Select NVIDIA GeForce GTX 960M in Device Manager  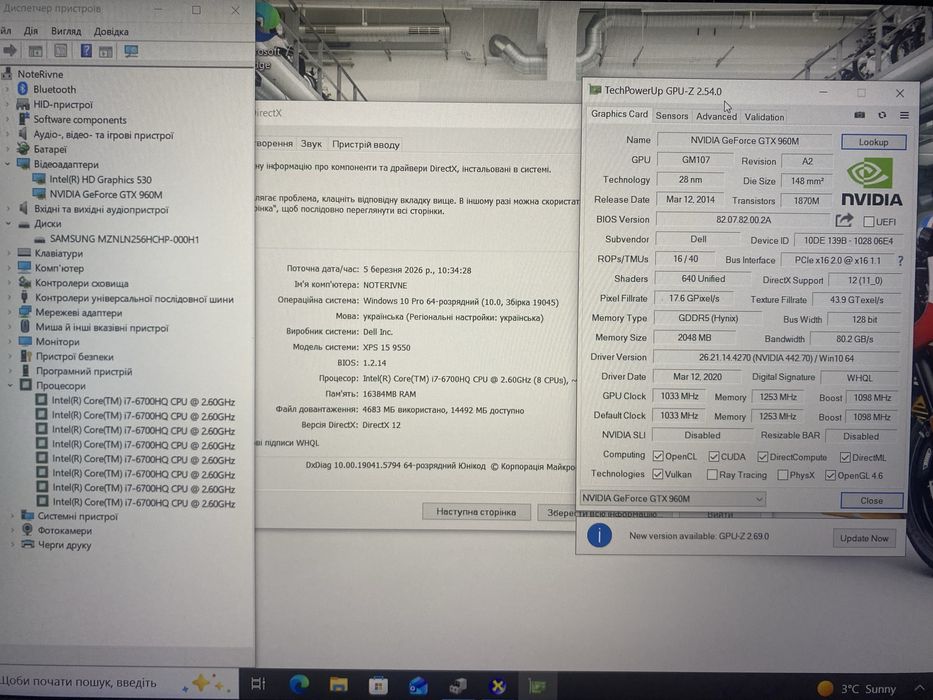coord(105,194)
